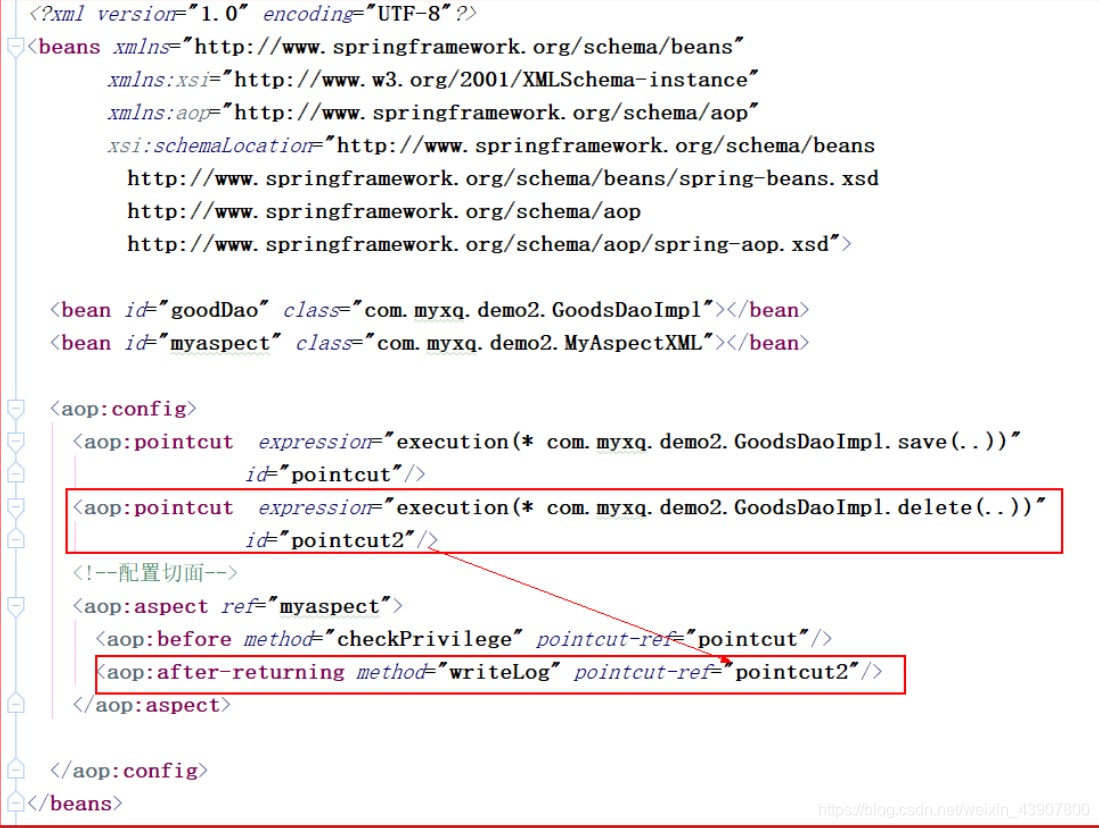
Task: Click the id="pointcut" attribute value
Action: [341, 475]
